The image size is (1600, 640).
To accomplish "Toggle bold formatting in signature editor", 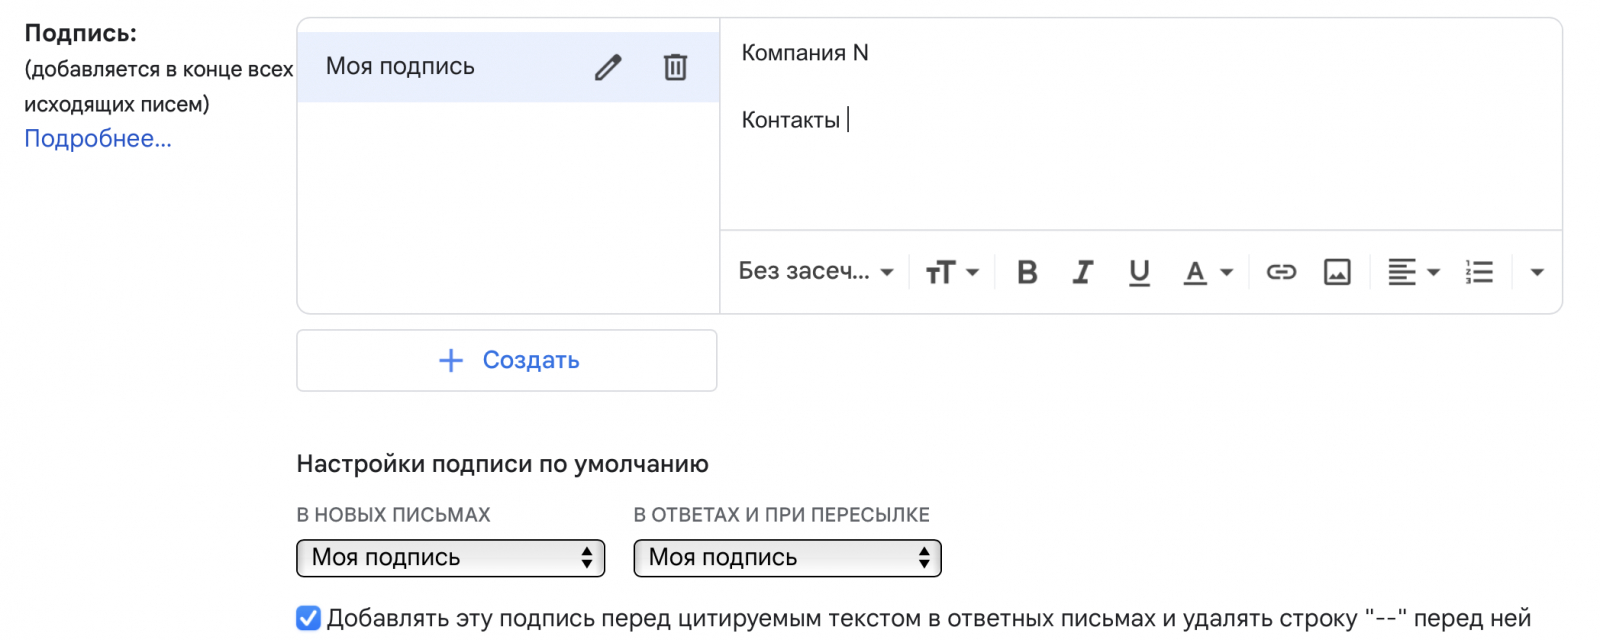I will click(x=1026, y=272).
